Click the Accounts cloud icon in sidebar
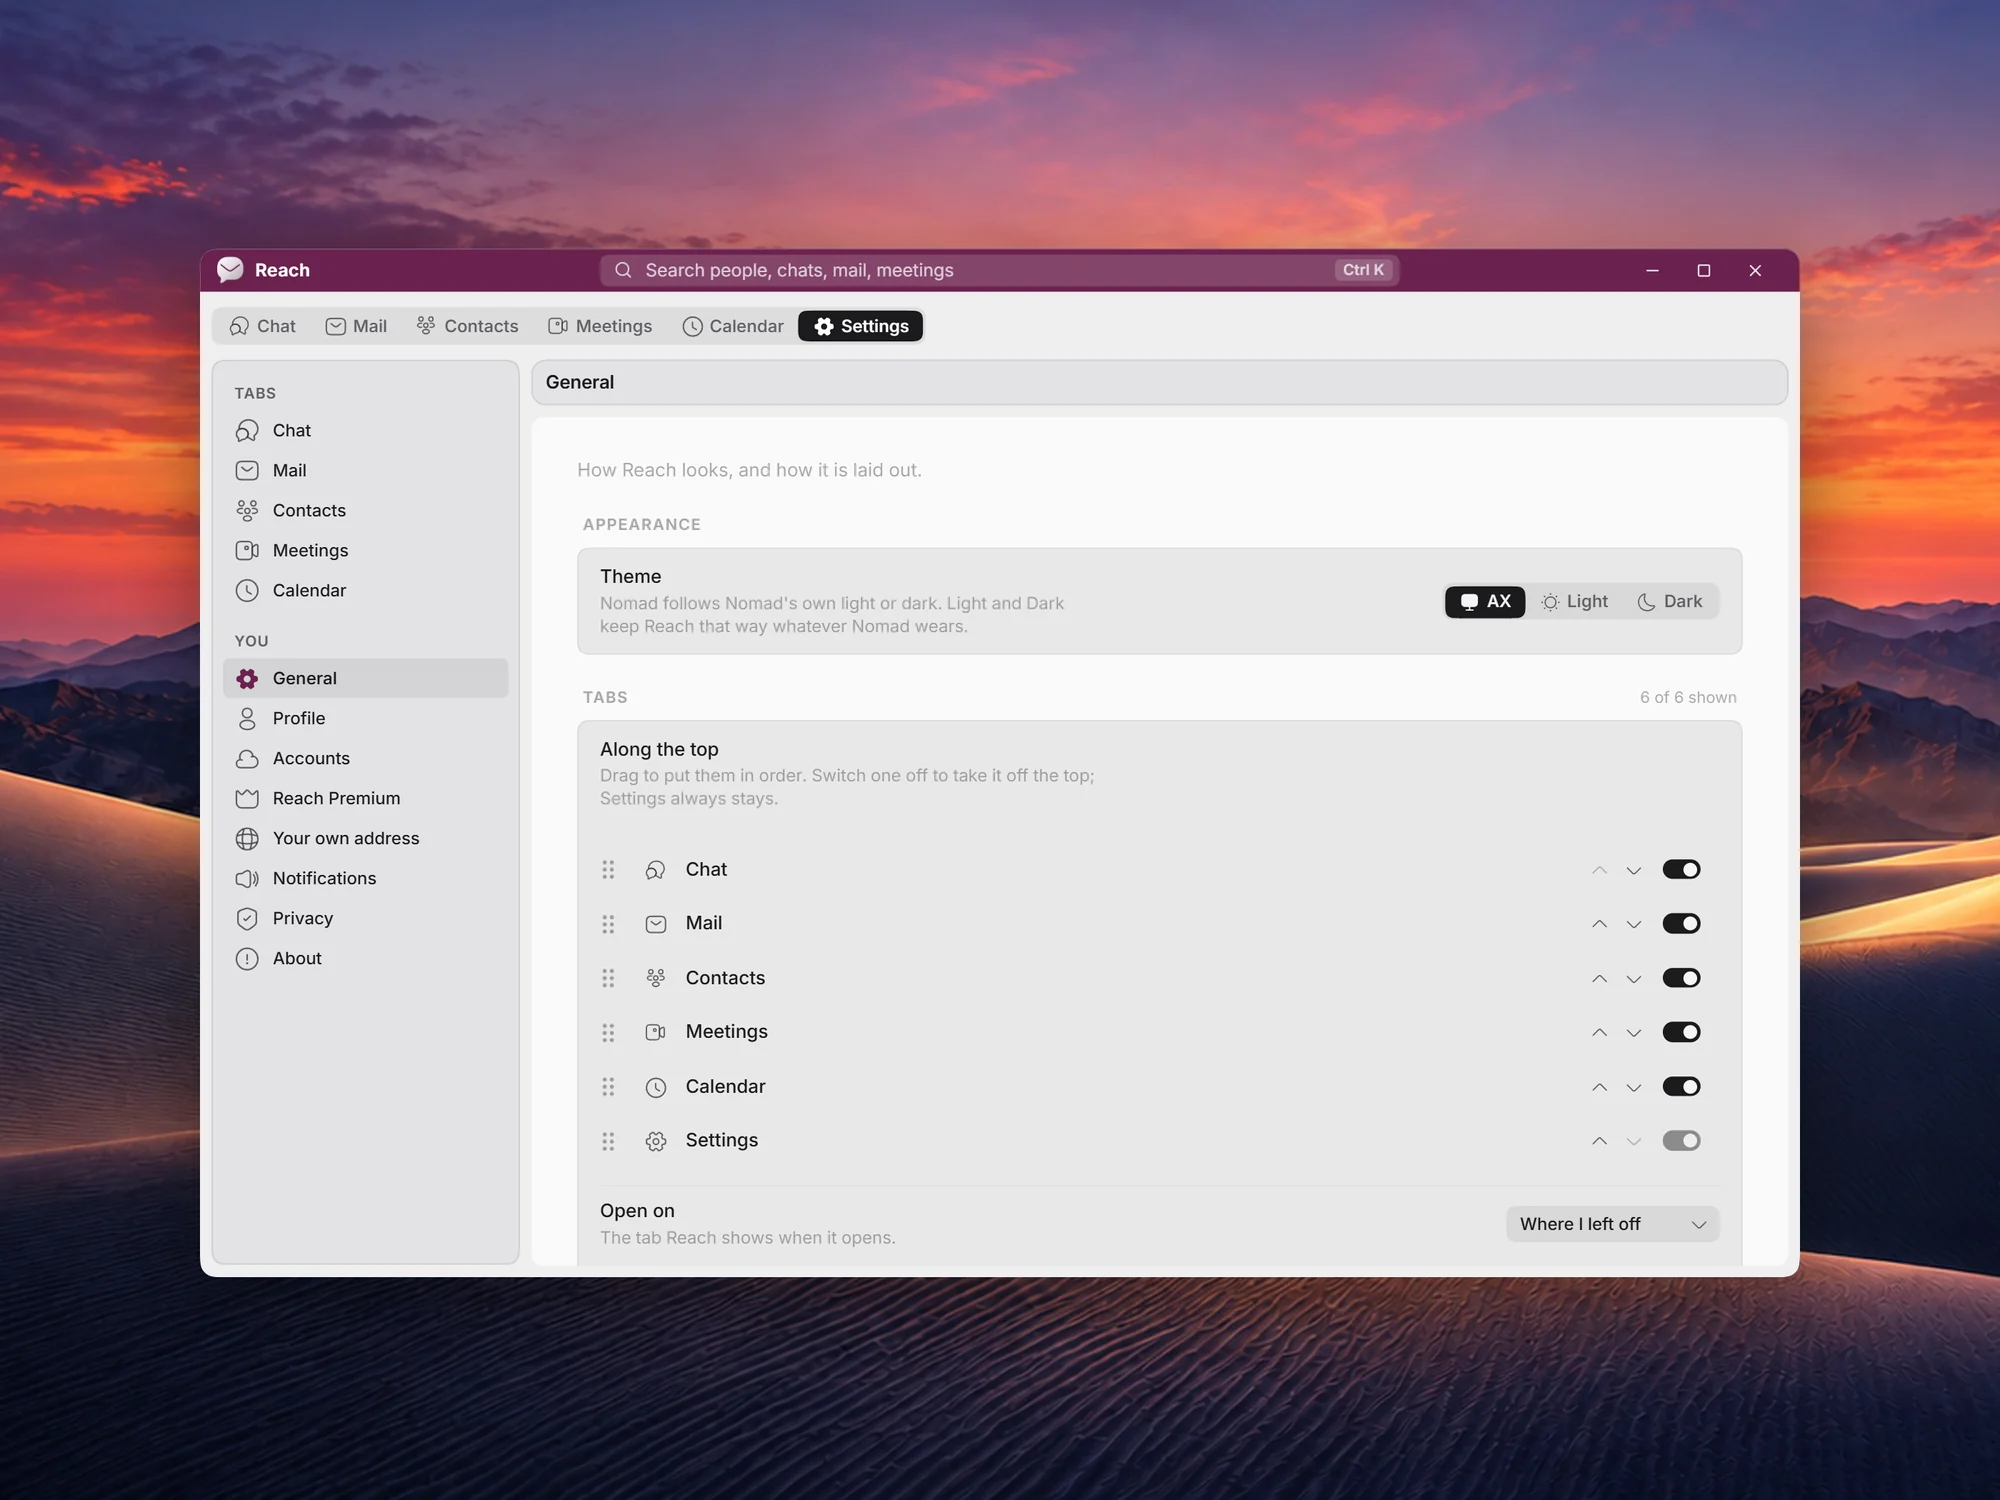Screen dimensions: 2000x1500 (x=247, y=758)
